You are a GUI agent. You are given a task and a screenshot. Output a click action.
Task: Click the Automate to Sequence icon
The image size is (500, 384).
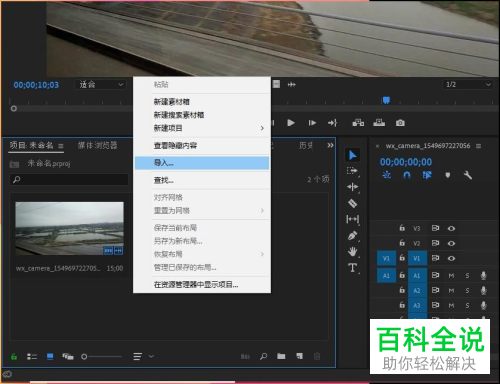(x=245, y=357)
